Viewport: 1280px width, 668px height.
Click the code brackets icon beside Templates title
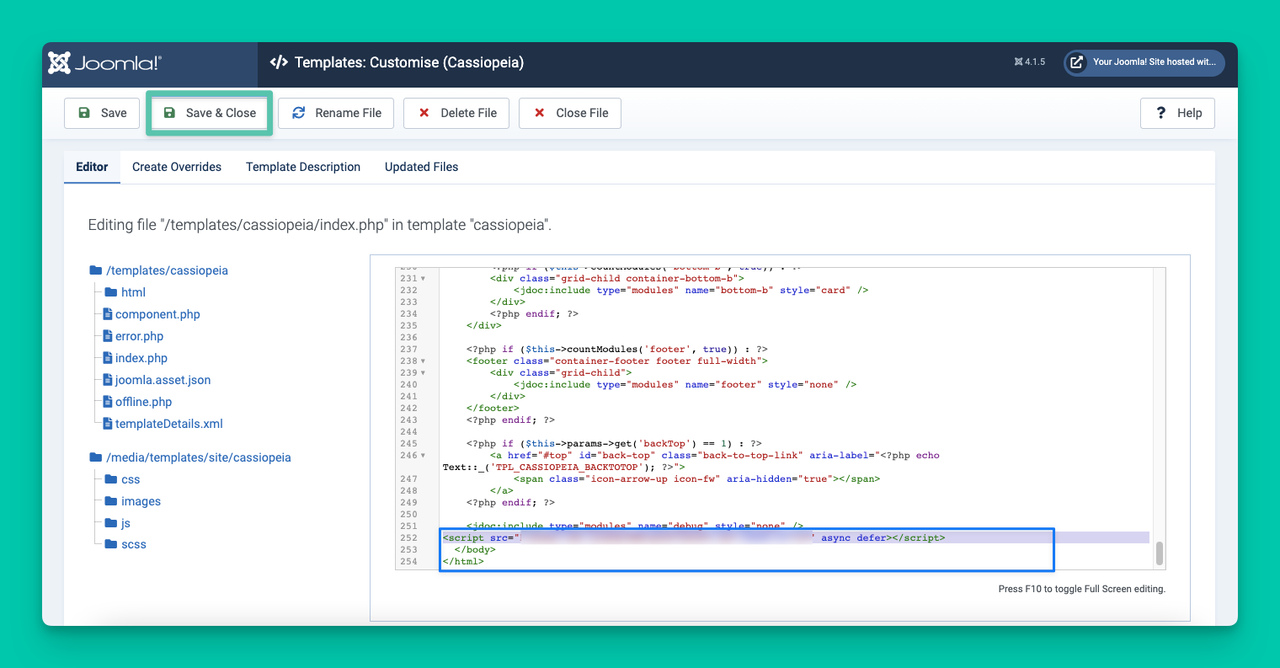tap(279, 62)
